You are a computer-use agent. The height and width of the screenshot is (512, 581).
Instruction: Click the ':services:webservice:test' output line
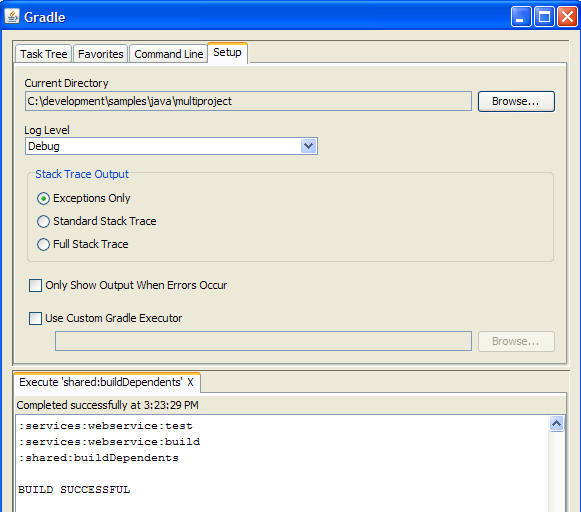(106, 426)
